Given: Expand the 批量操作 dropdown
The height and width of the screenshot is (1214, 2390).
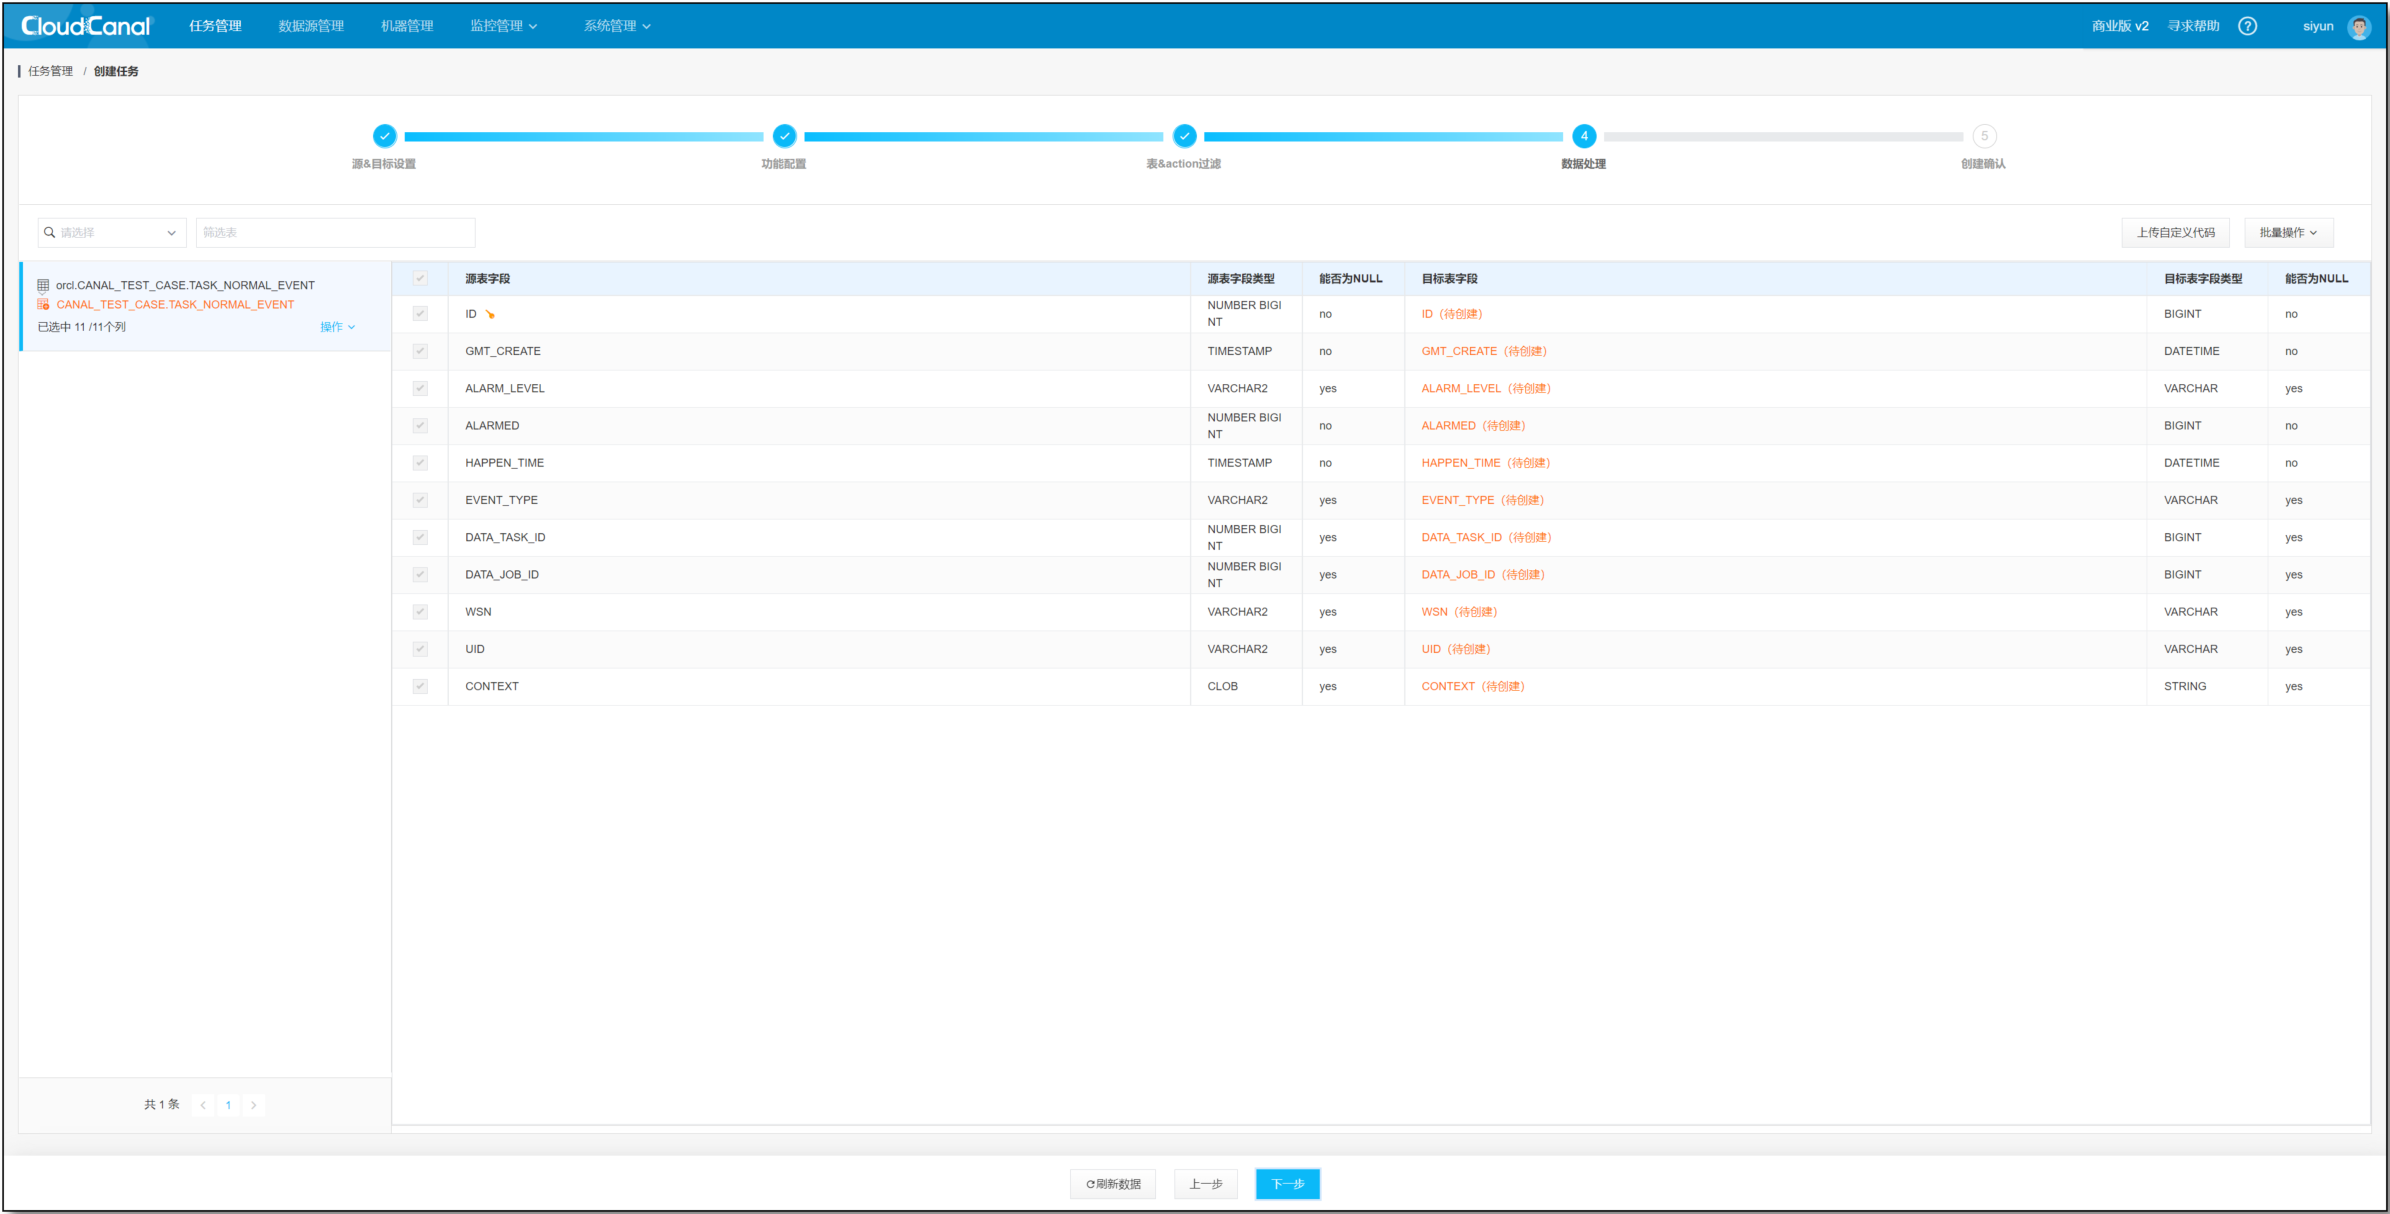Looking at the screenshot, I should 2288,232.
